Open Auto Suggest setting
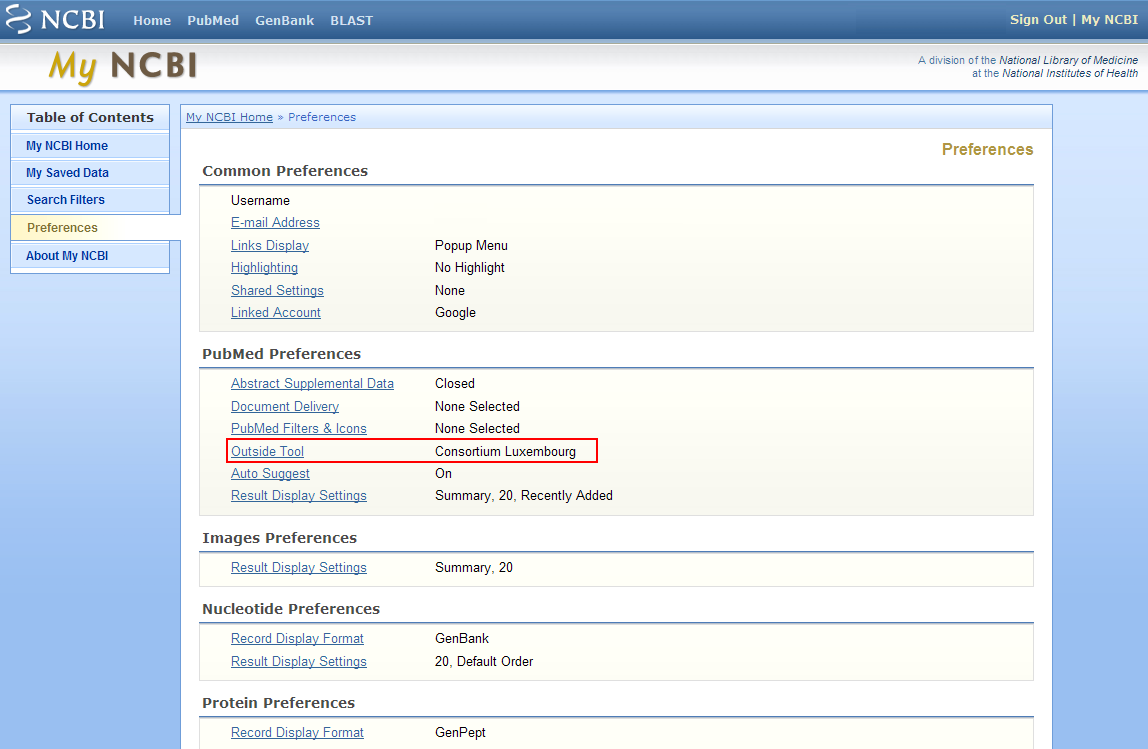The image size is (1148, 749). point(270,474)
